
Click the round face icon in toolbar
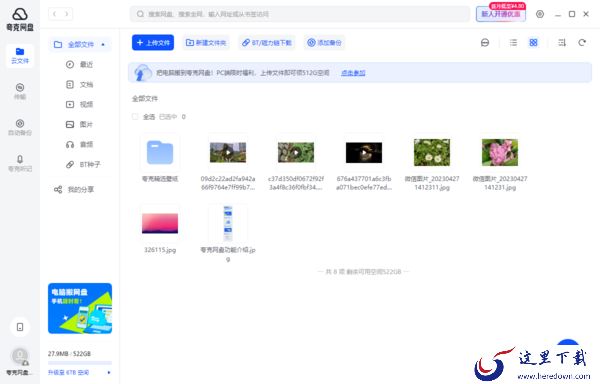[x=485, y=42]
